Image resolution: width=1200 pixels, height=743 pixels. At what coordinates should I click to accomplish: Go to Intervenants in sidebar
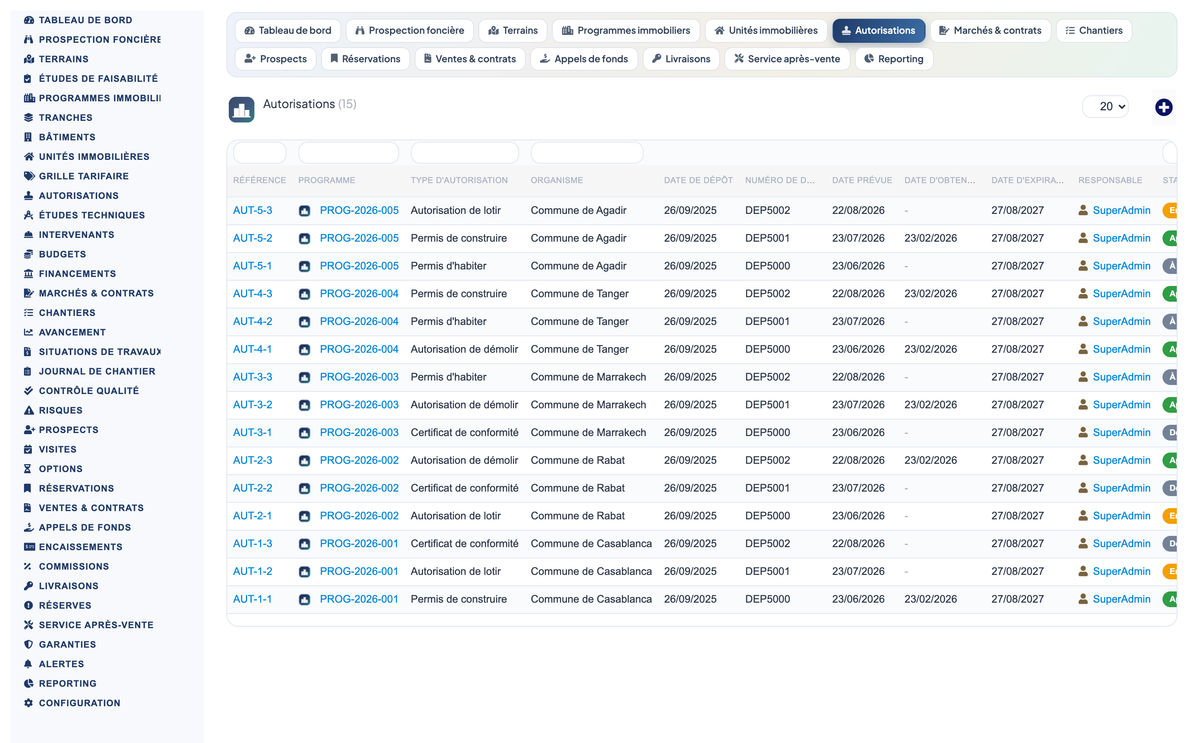pyautogui.click(x=76, y=235)
